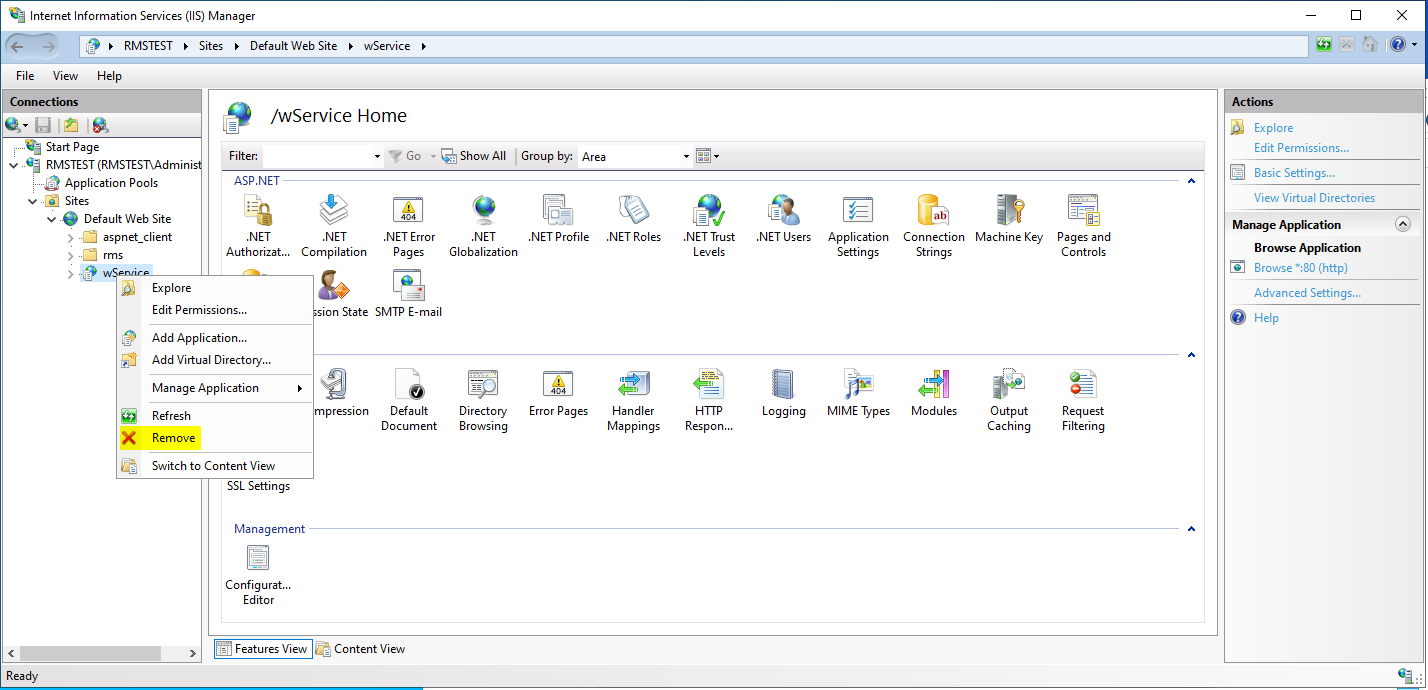This screenshot has width=1428, height=690.
Task: Choose Refresh from context menu
Action: pyautogui.click(x=215, y=416)
